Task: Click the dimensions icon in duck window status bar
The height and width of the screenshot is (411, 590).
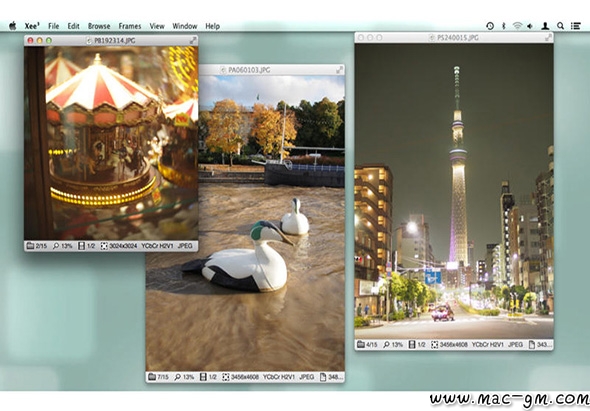Action: pos(226,377)
